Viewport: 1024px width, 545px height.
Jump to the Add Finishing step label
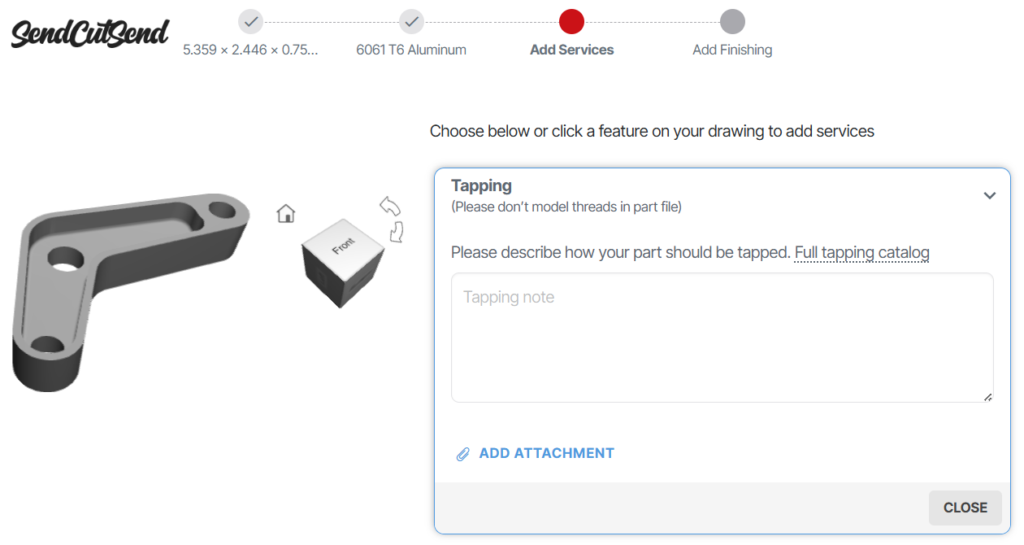[x=732, y=49]
